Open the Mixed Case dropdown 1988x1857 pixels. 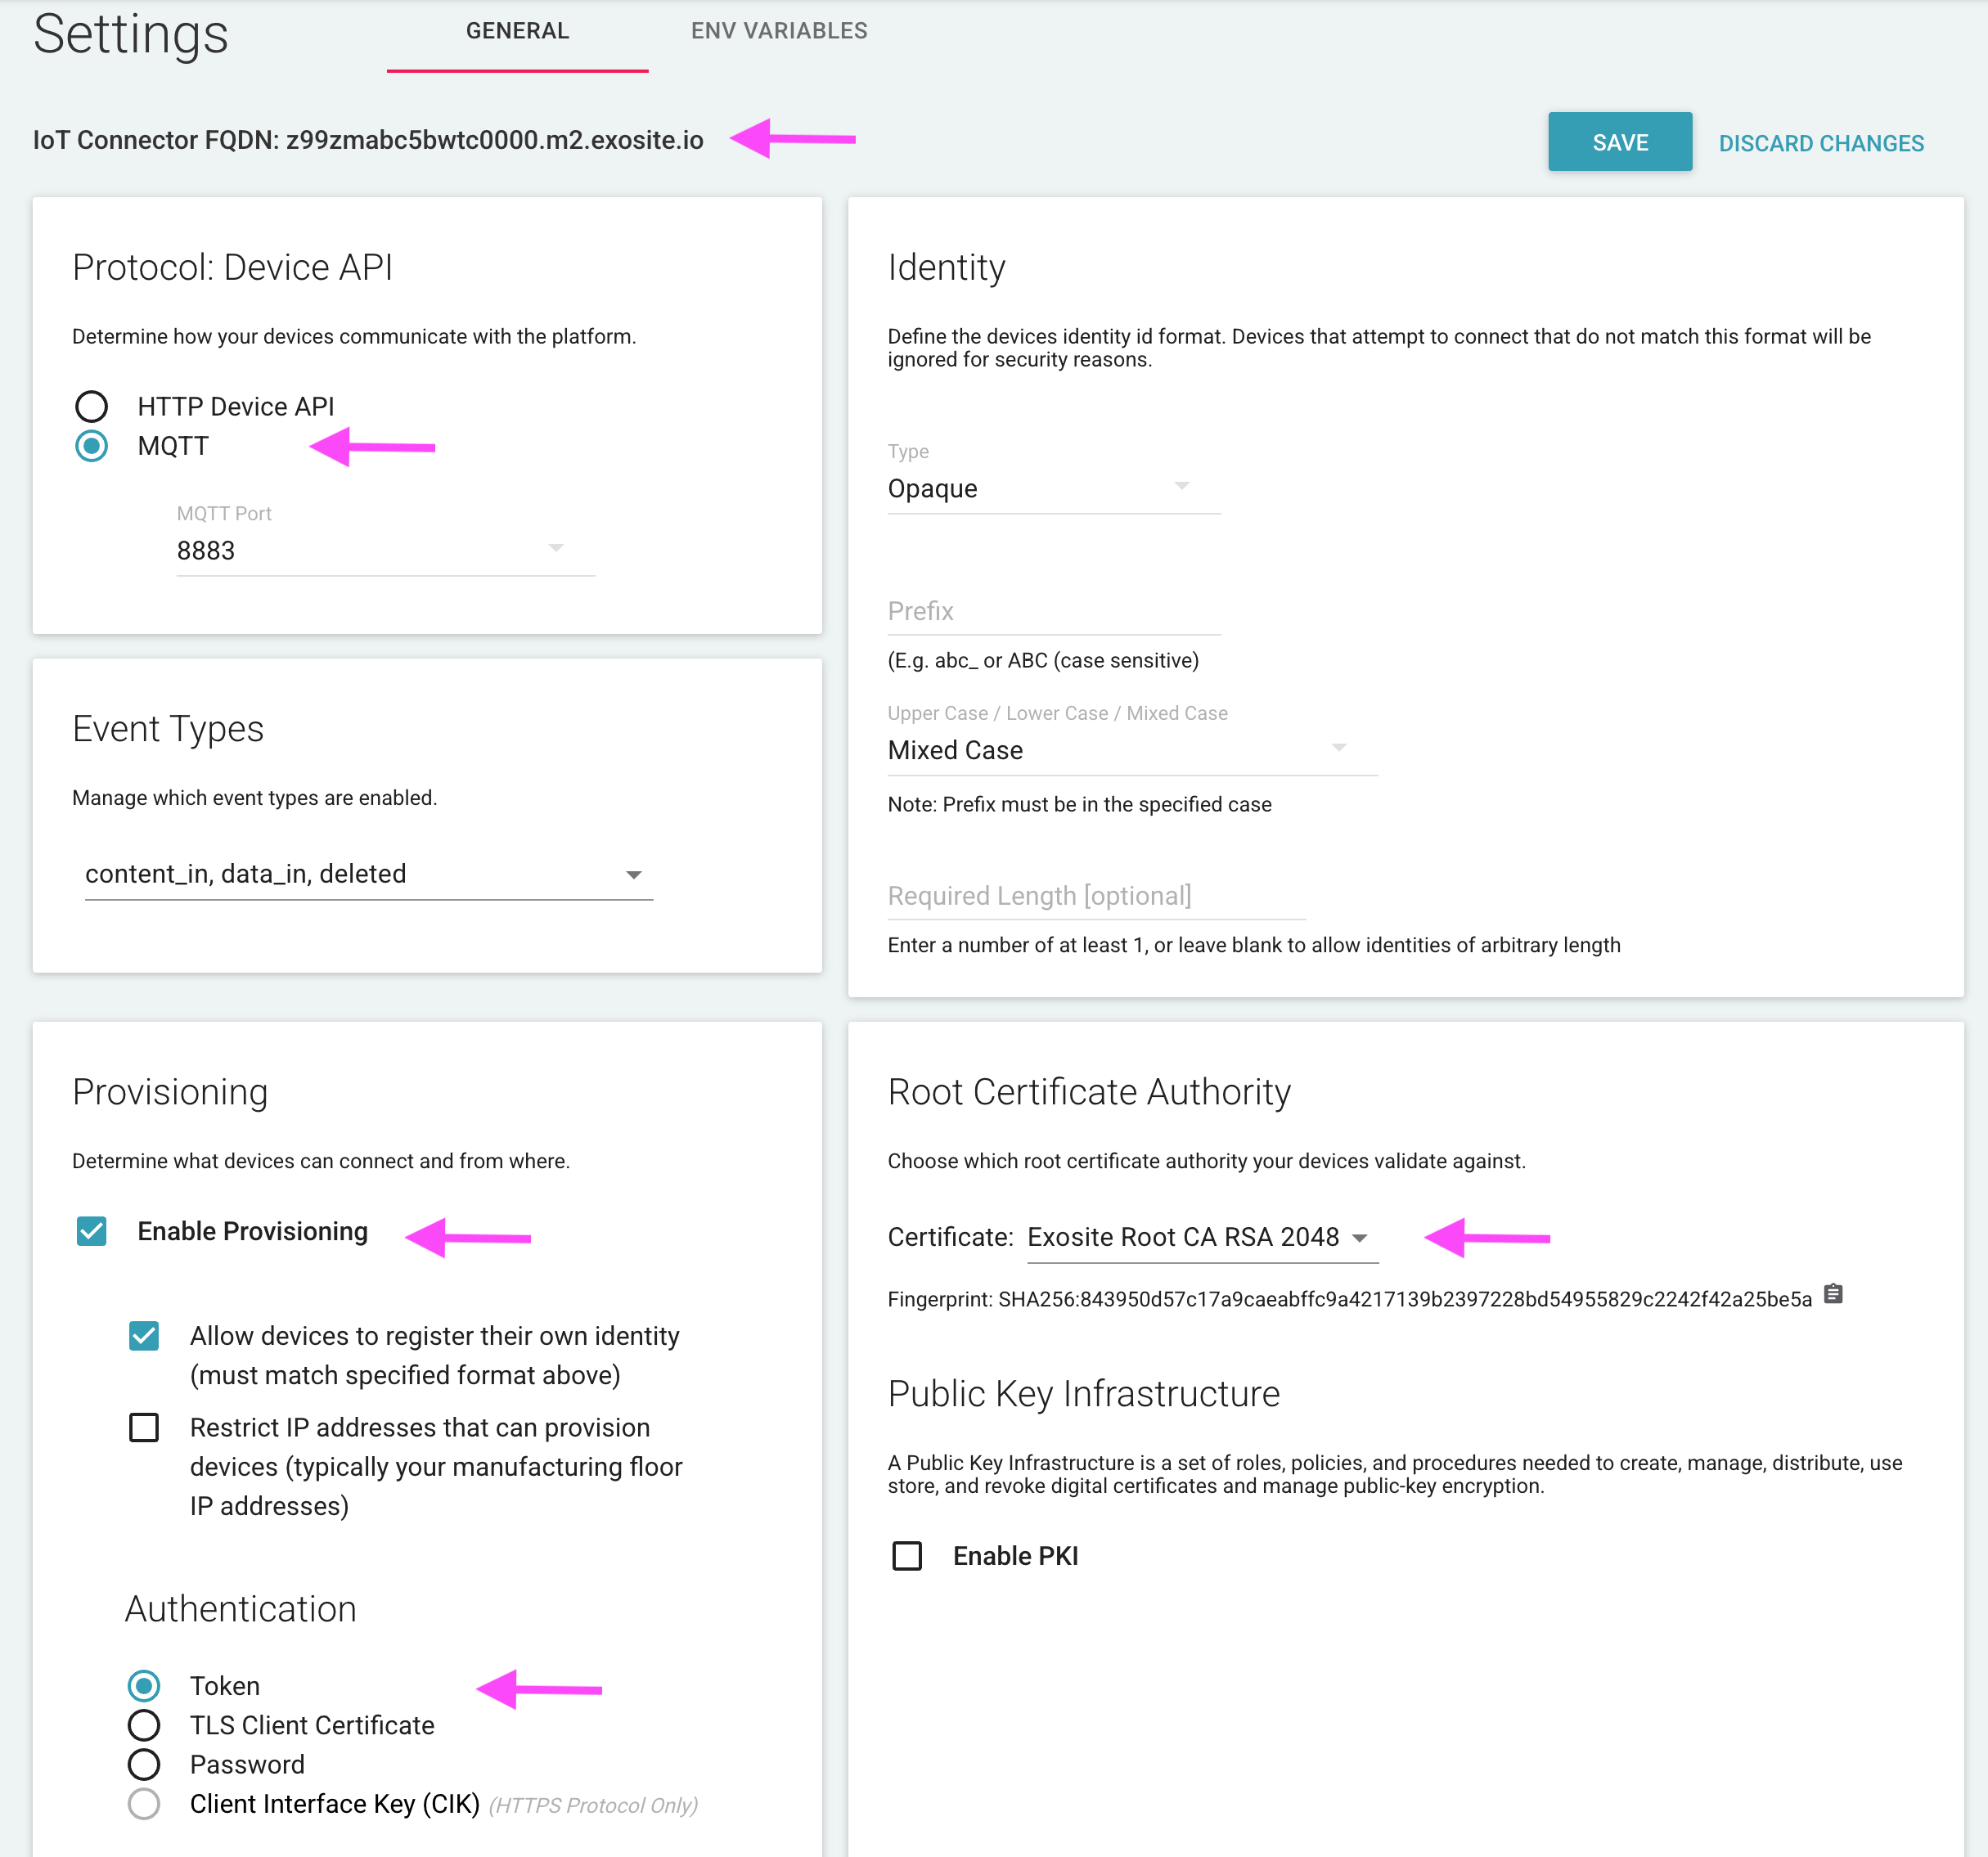1131,750
